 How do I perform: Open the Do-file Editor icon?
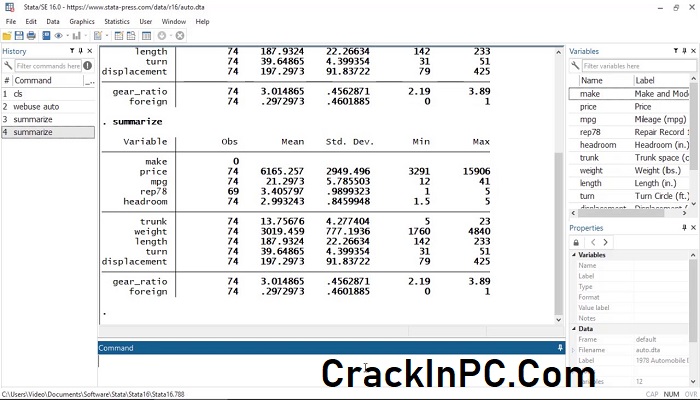(98, 36)
